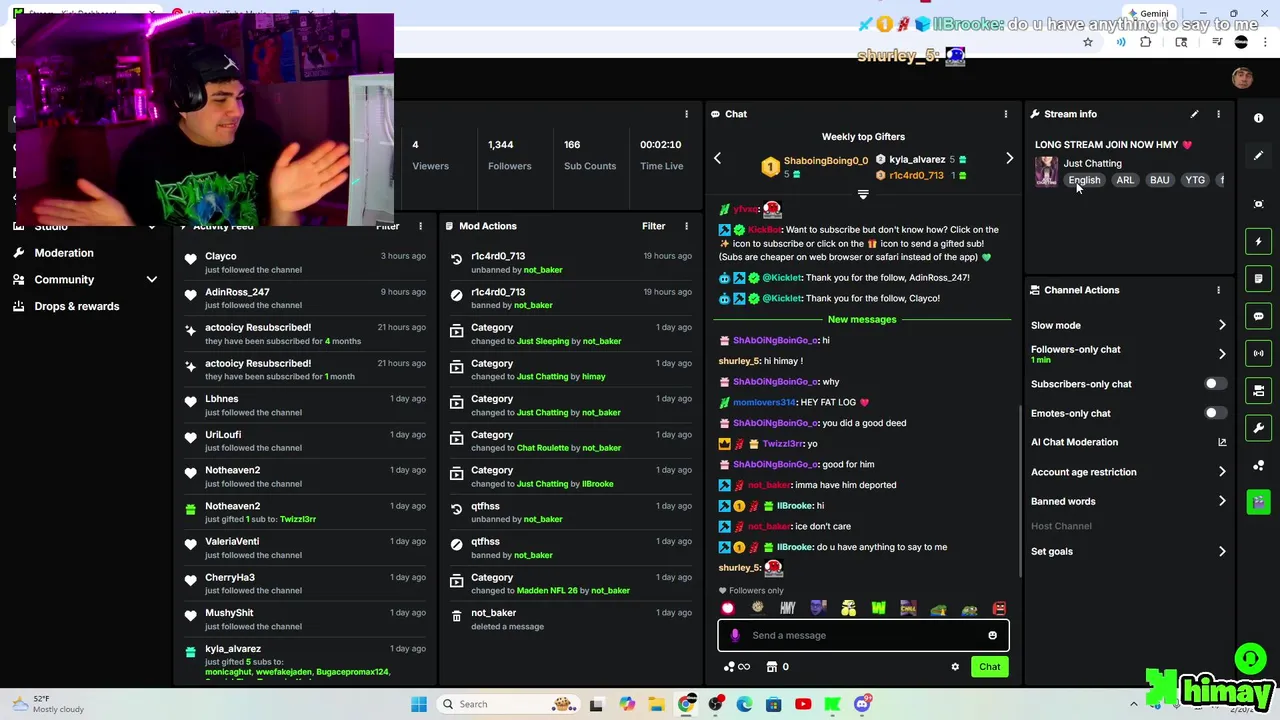Collapse the top gifters banner arrow
The width and height of the screenshot is (1280, 720).
click(x=863, y=195)
